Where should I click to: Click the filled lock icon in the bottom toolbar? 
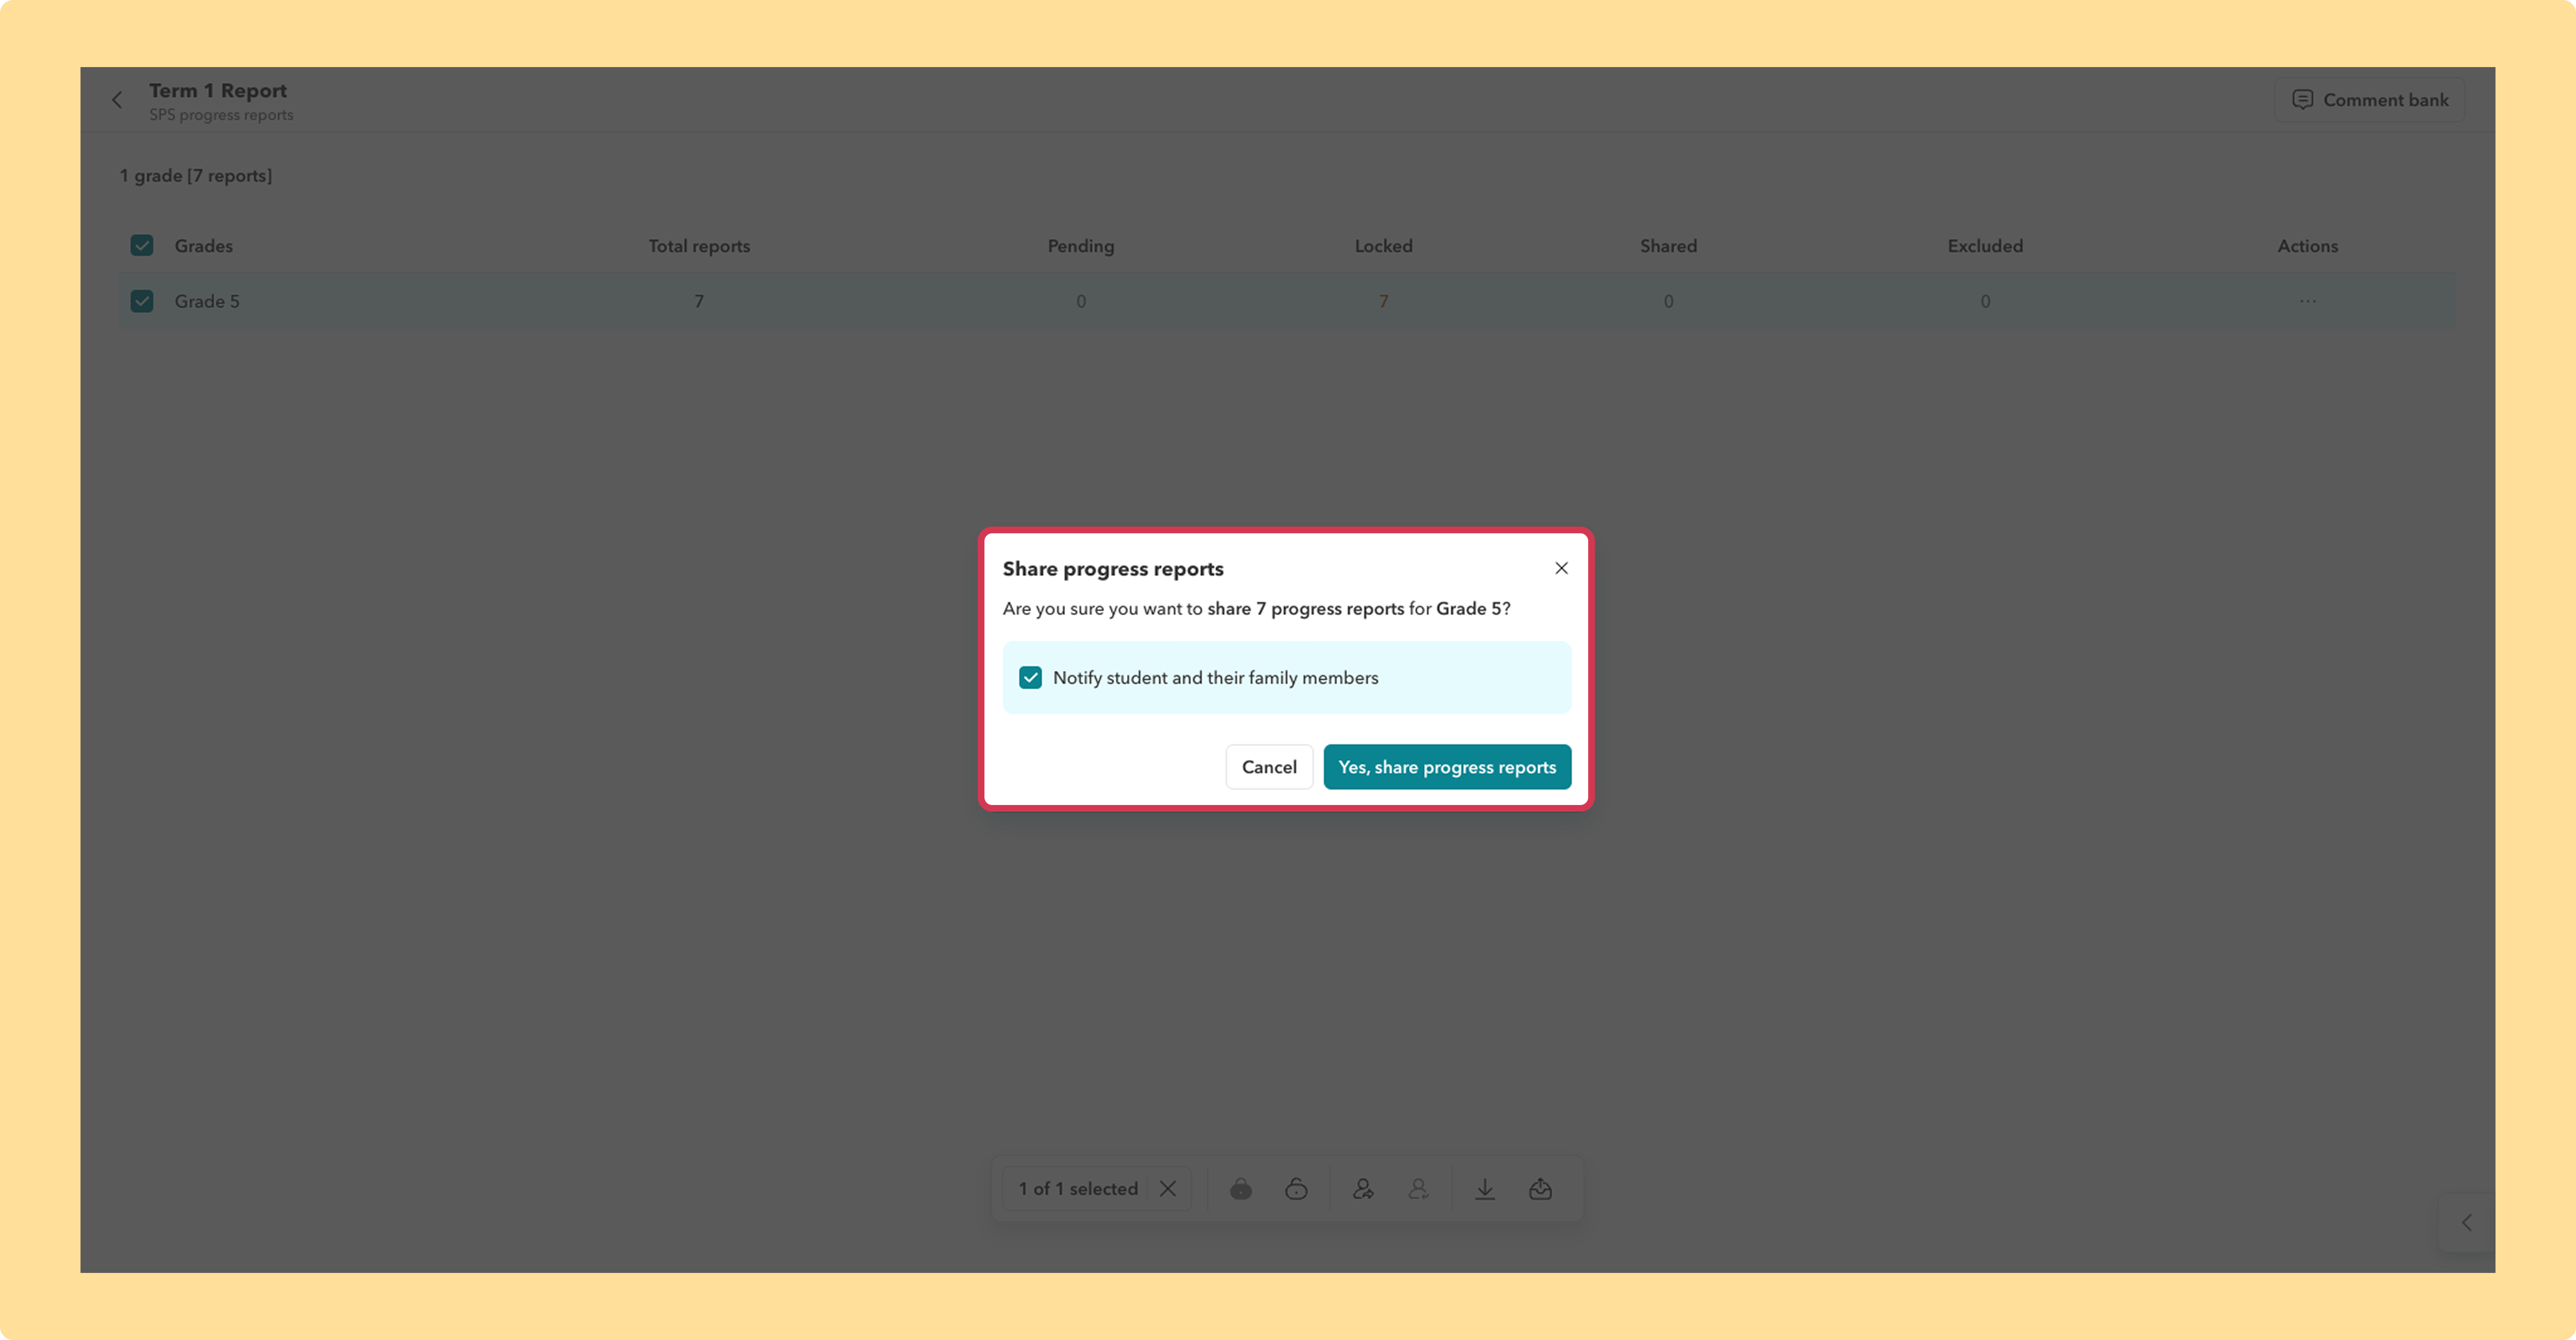click(1241, 1189)
